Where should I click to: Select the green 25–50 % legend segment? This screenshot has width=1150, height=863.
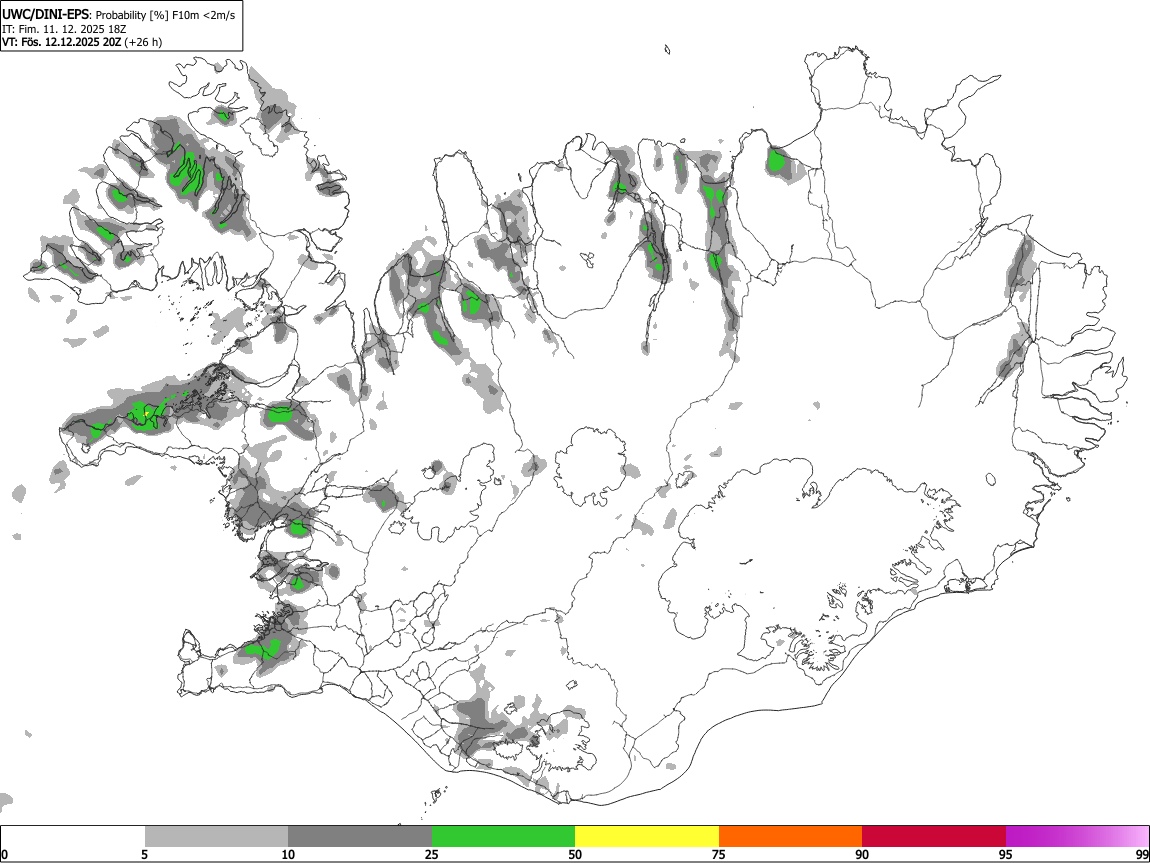(503, 836)
